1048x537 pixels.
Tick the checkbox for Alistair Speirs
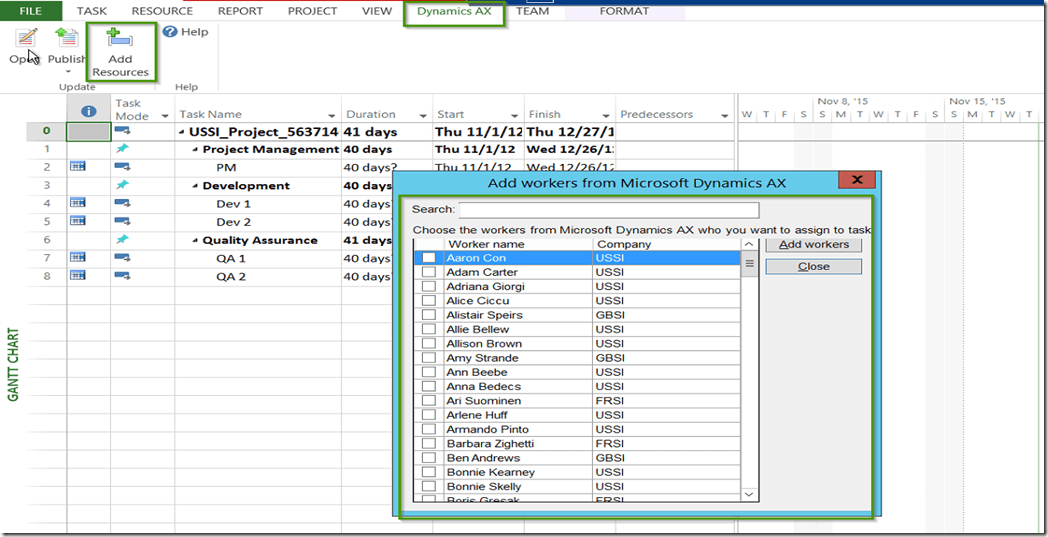[x=429, y=315]
